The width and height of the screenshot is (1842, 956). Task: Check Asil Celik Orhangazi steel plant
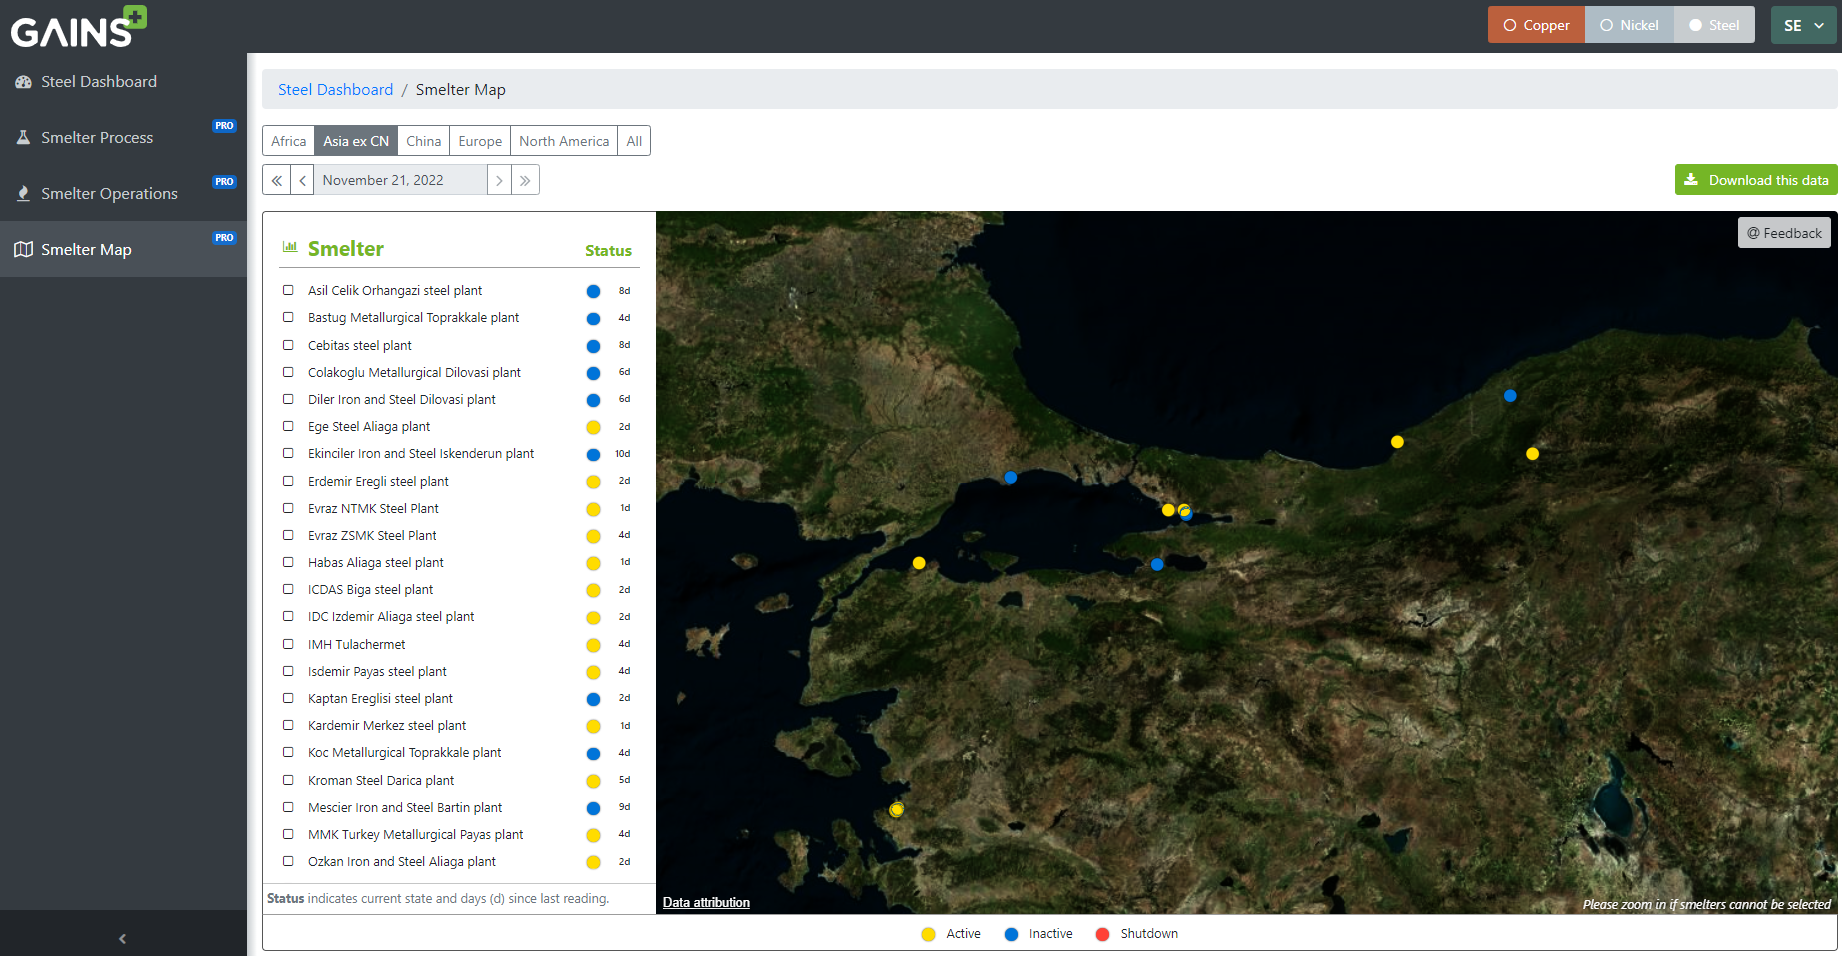point(288,290)
